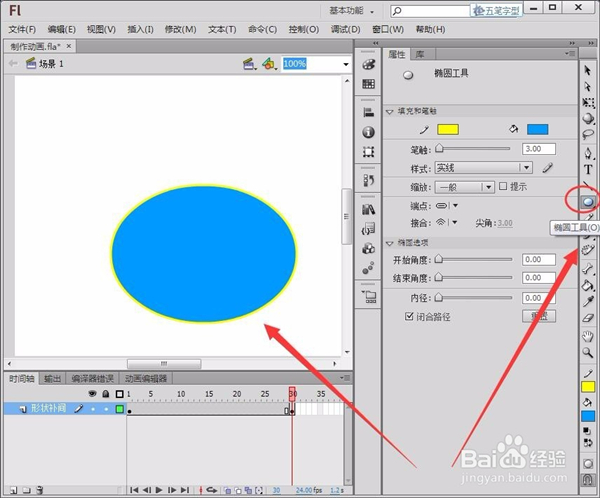Click the blue fill color swatch in properties
600x498 pixels.
pos(537,129)
